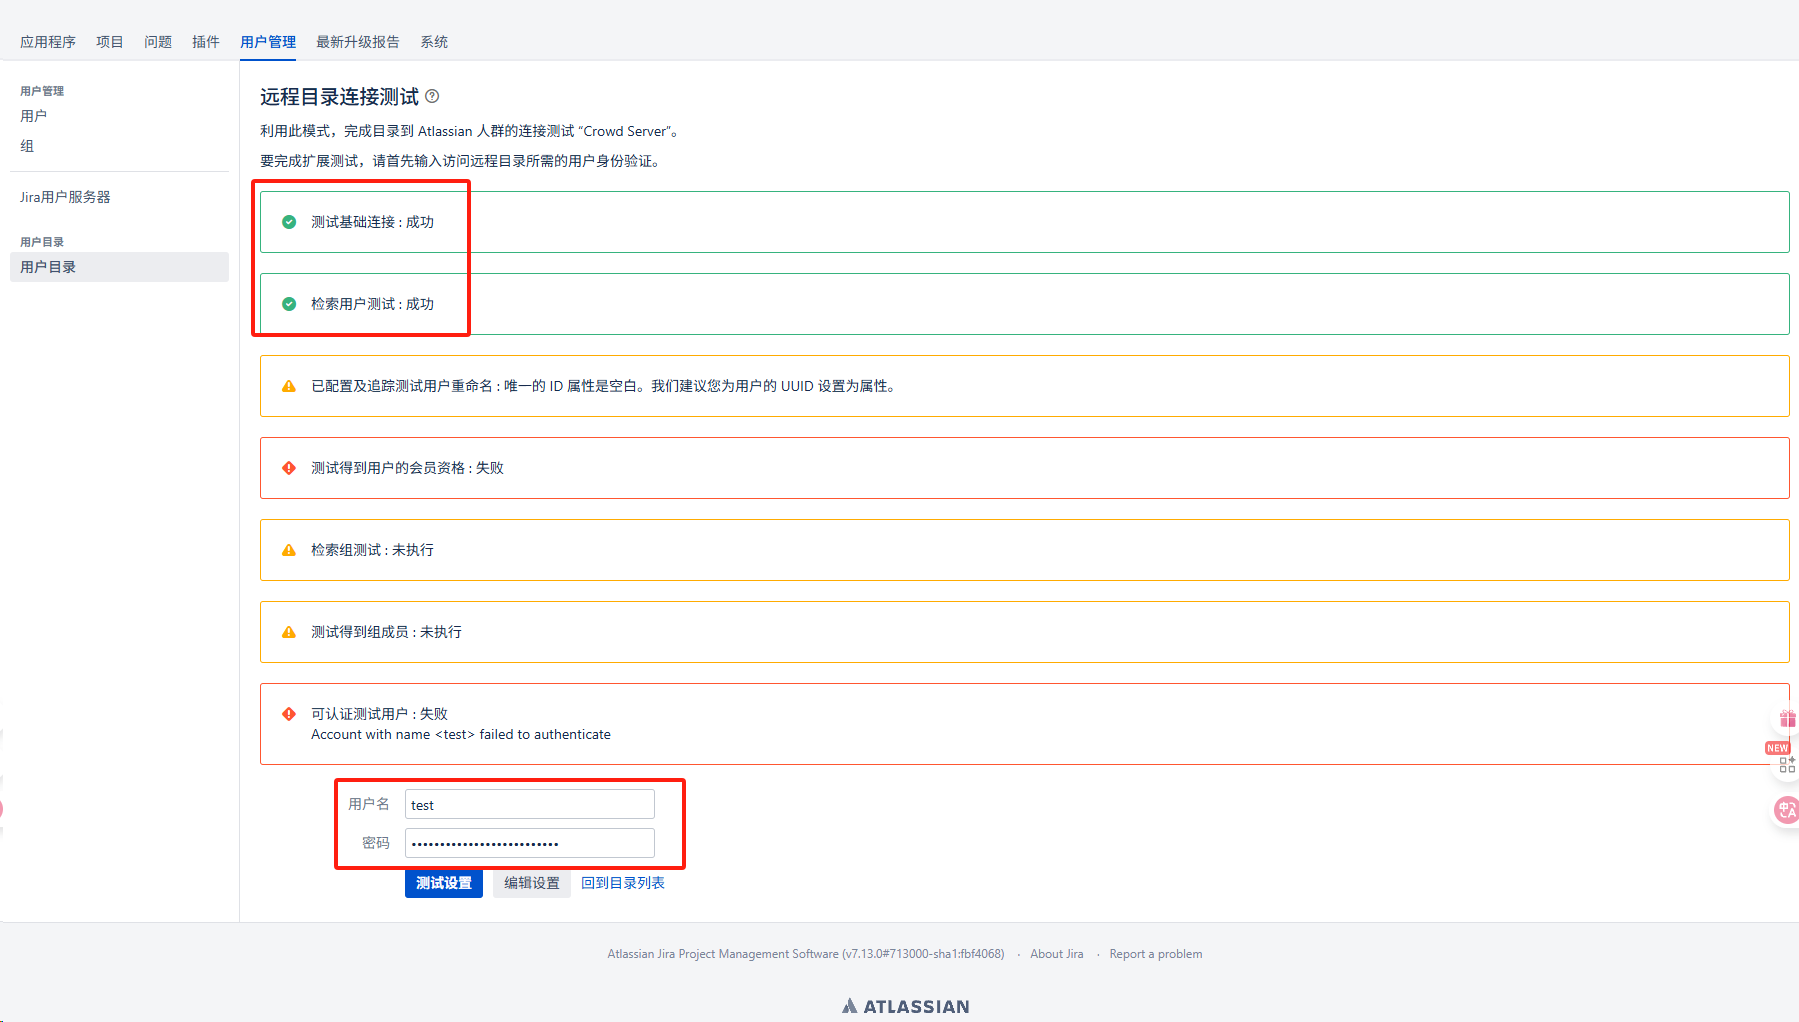Click the 用户名 input field
This screenshot has height=1022, width=1799.
530,804
